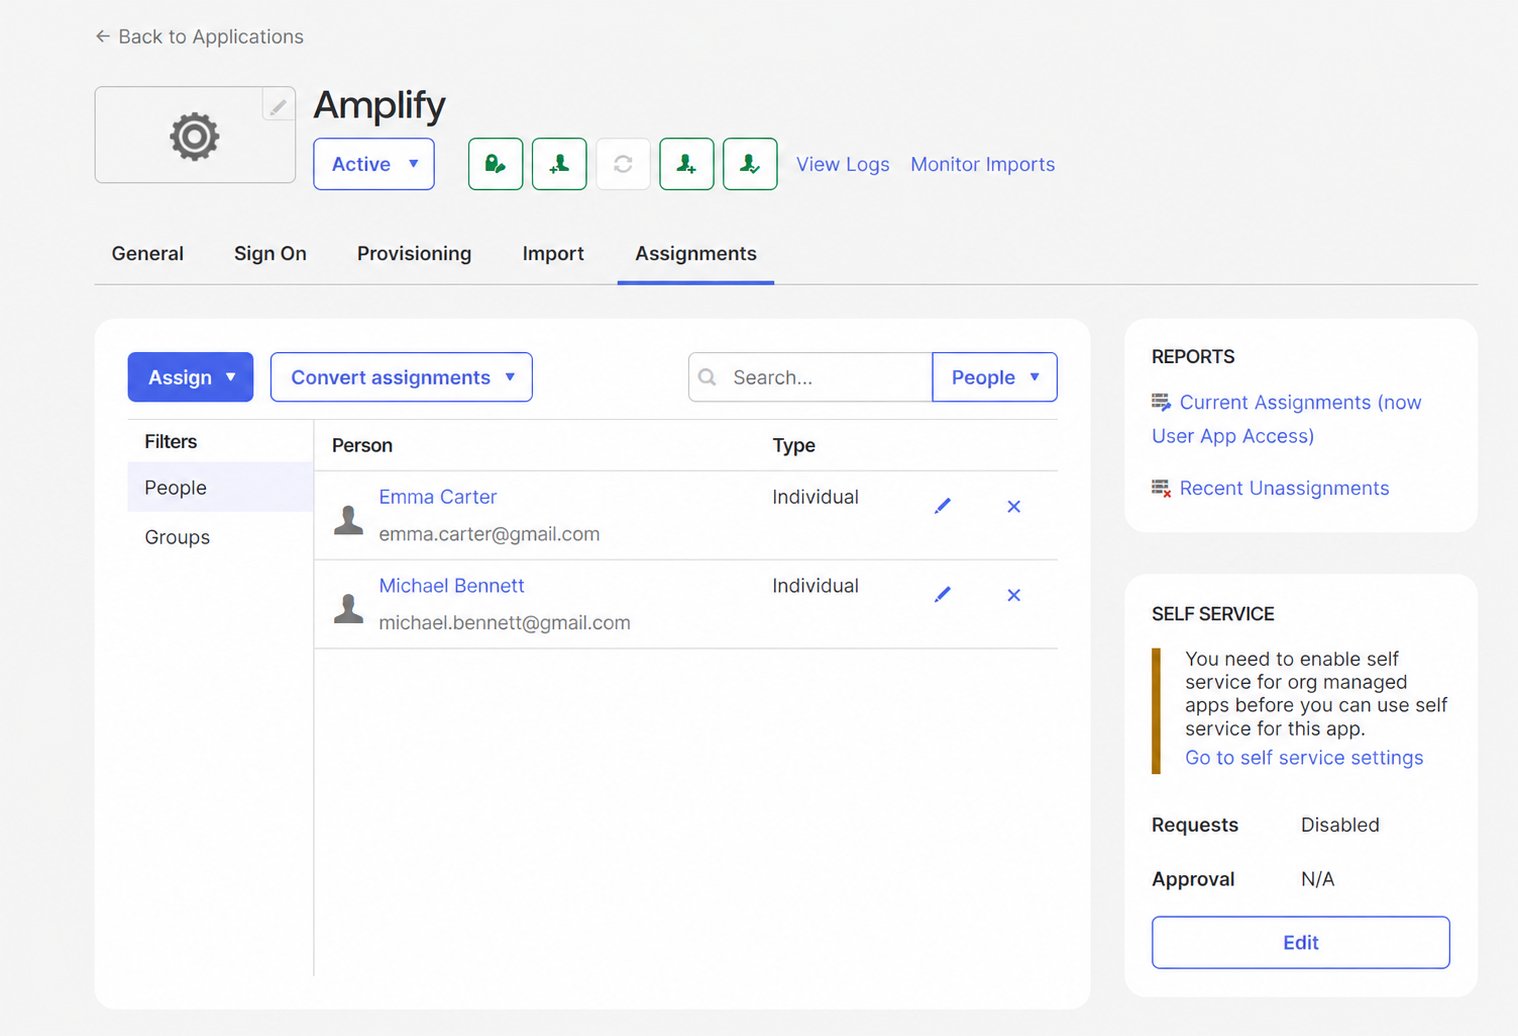Viewport: 1518px width, 1036px height.
Task: Open Monitor Imports link
Action: tap(982, 164)
